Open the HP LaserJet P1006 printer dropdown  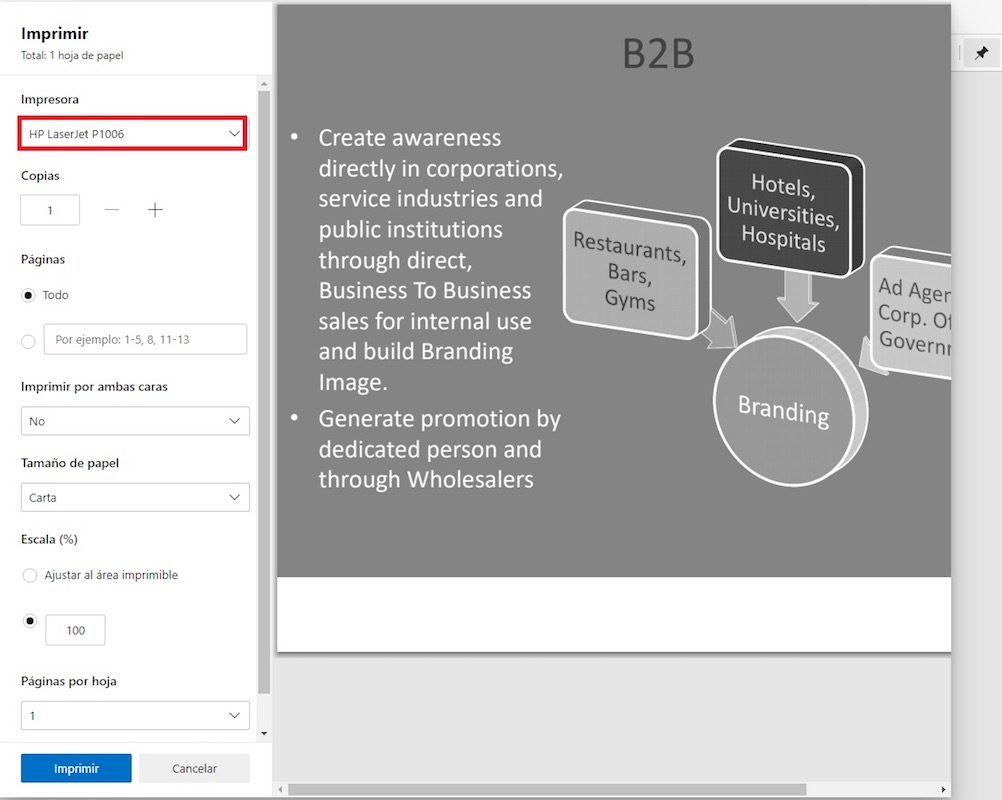[x=133, y=134]
